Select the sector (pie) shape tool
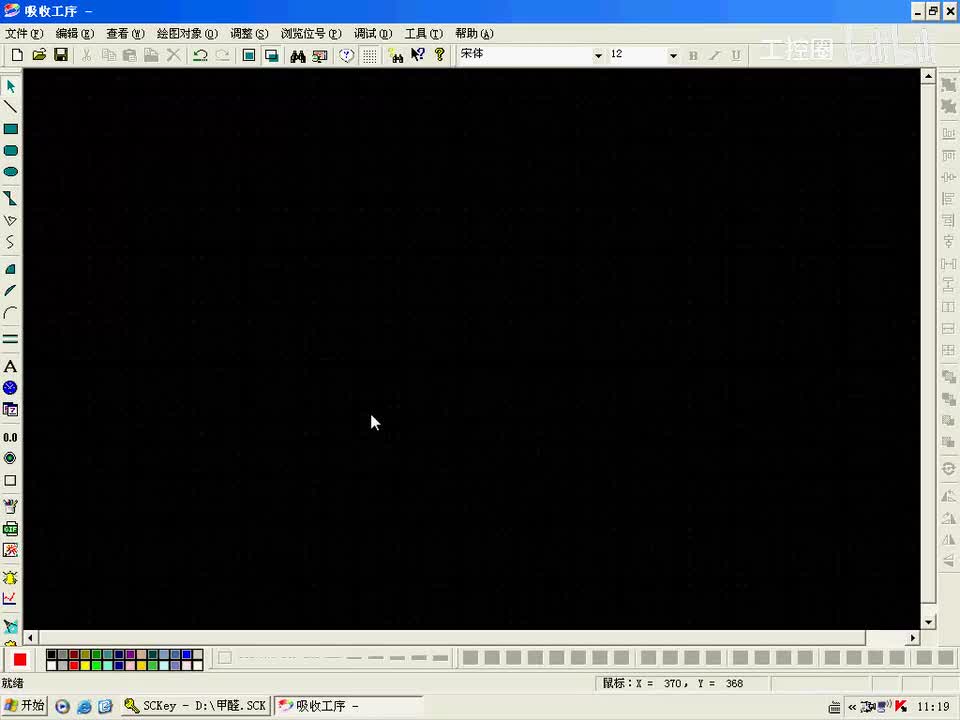The image size is (960, 720). click(10, 269)
